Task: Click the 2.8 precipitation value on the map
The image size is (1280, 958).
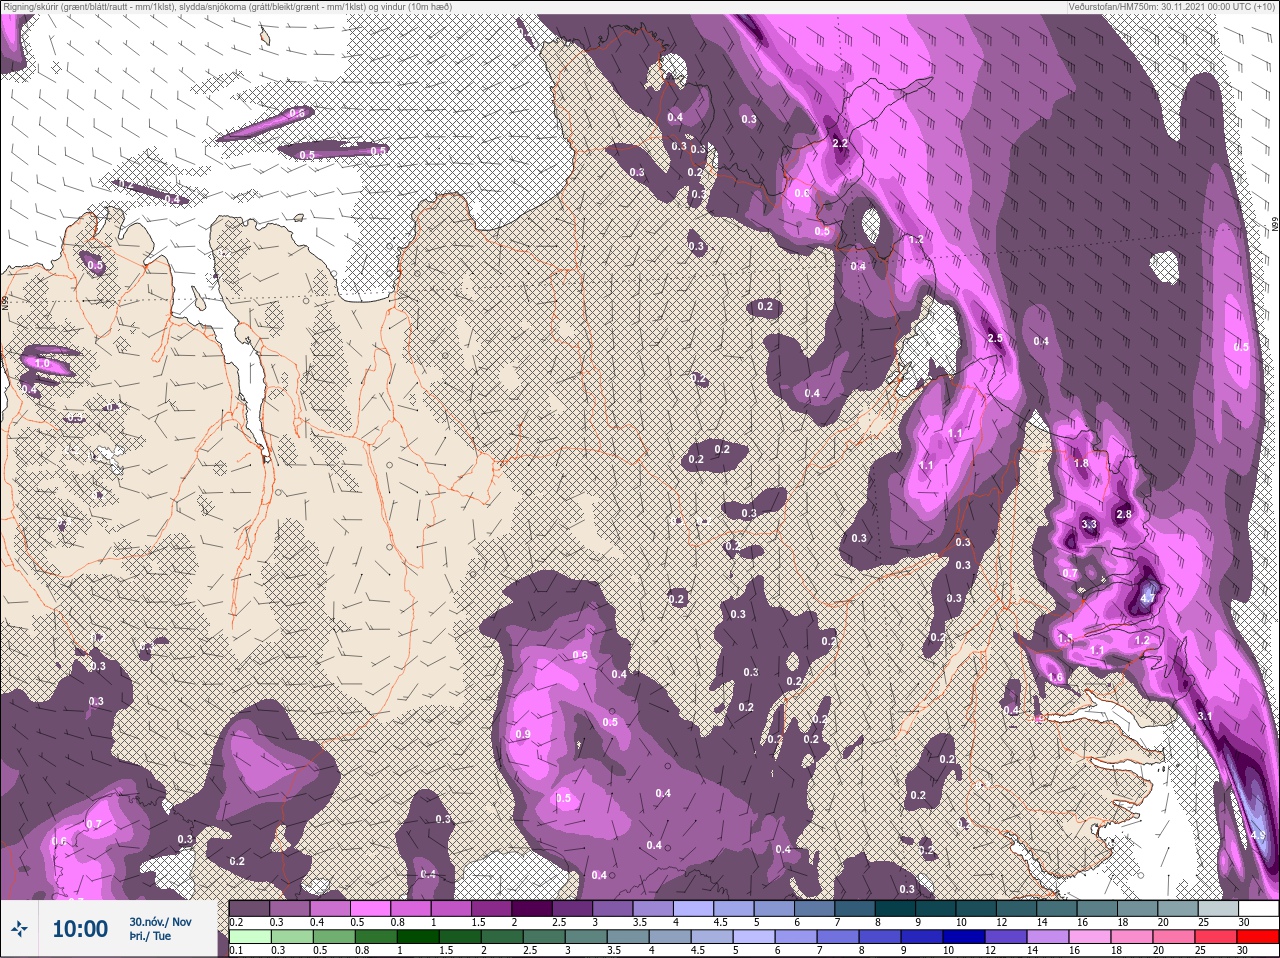Action: click(x=1123, y=515)
